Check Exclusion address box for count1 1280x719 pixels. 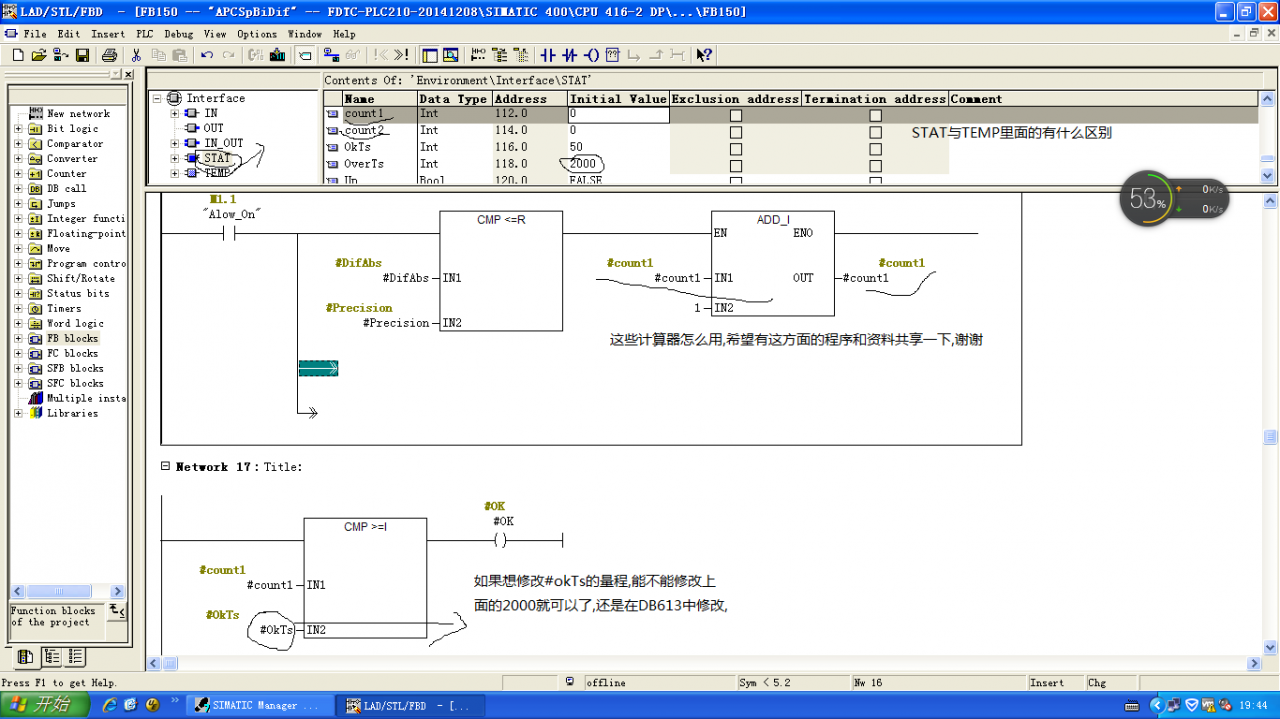(x=736, y=115)
